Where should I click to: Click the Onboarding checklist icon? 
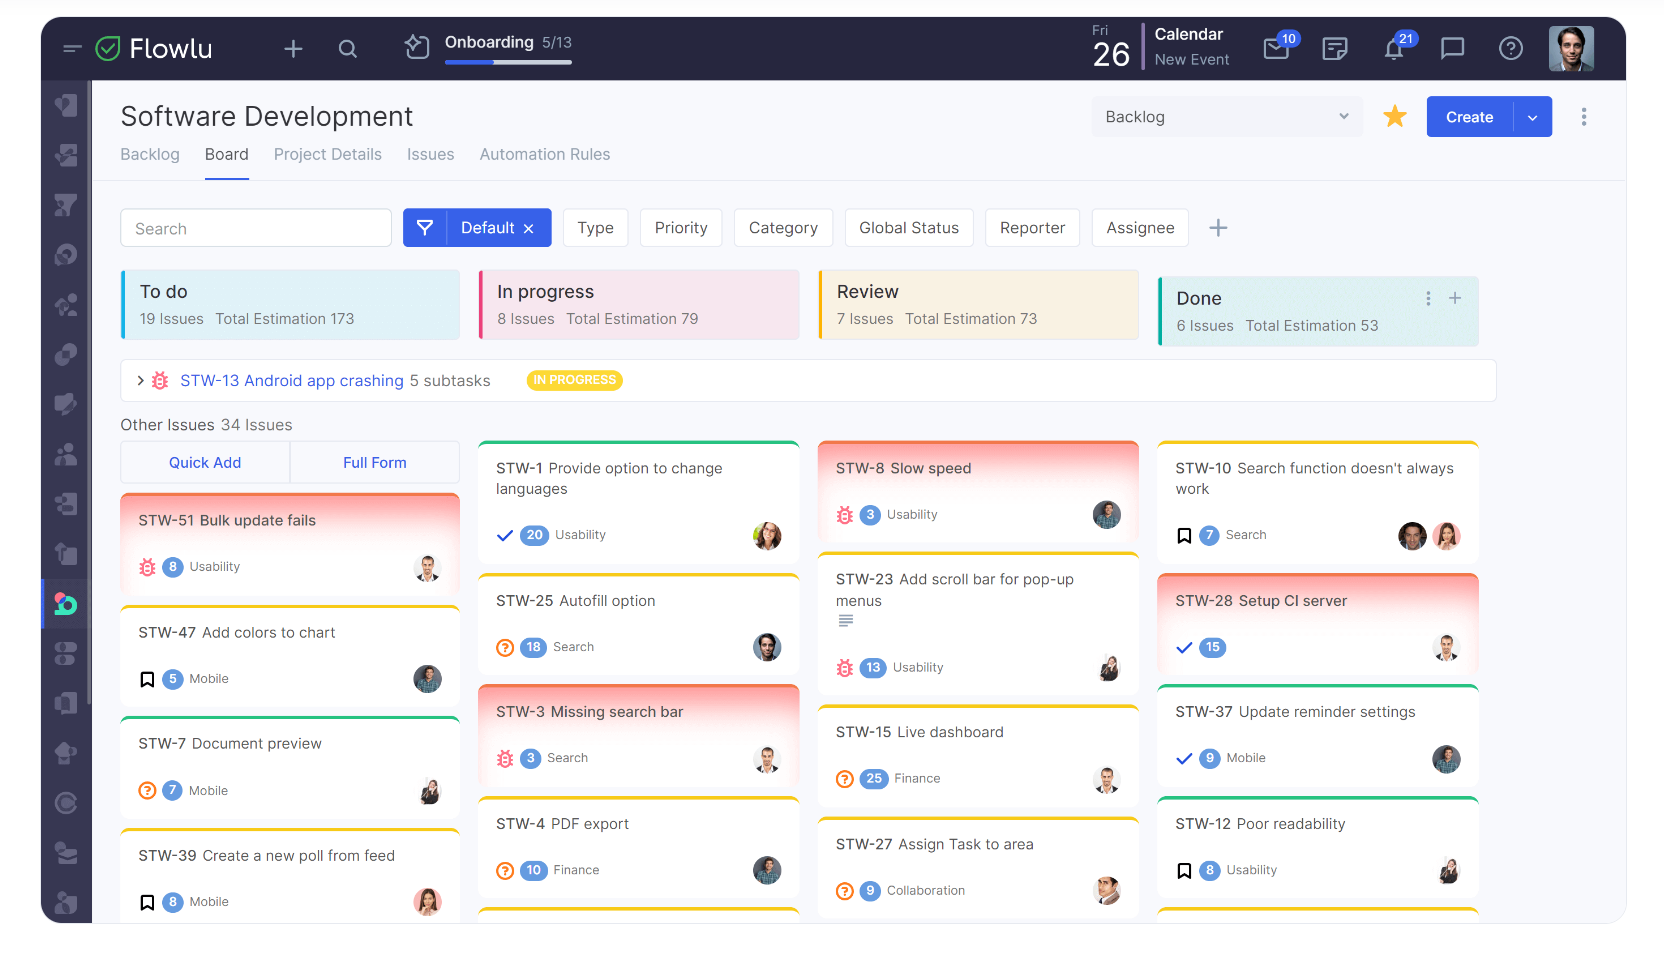point(417,47)
